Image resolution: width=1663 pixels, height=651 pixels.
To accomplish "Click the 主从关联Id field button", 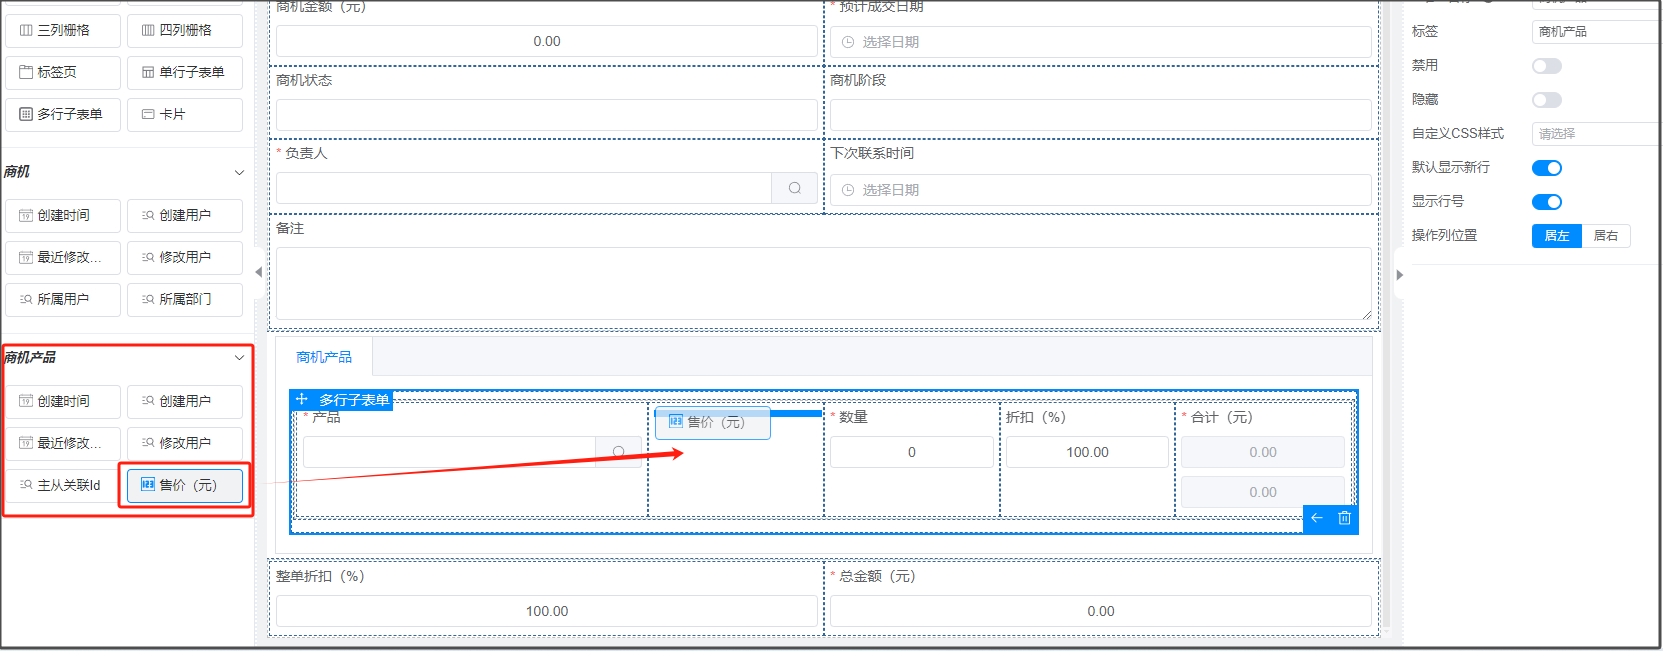I will 63,485.
